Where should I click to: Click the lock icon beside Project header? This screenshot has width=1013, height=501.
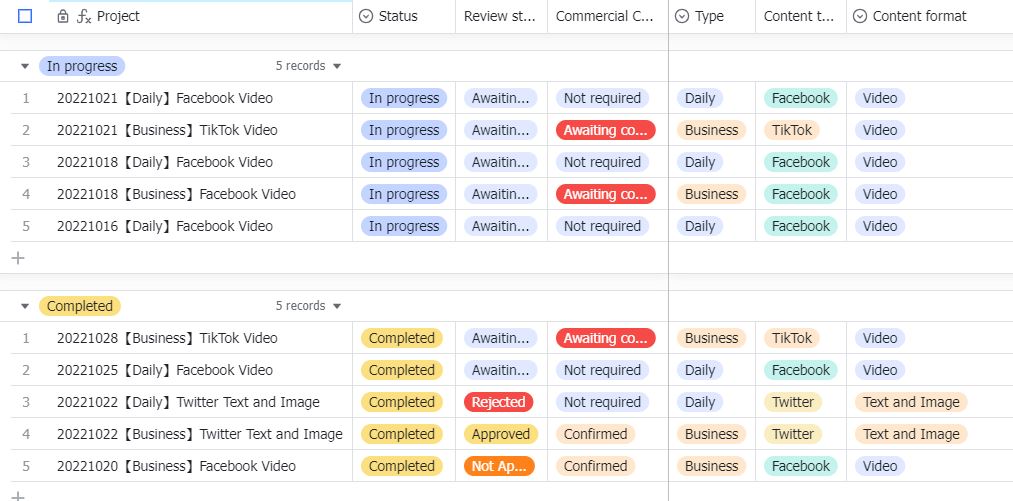coord(64,17)
